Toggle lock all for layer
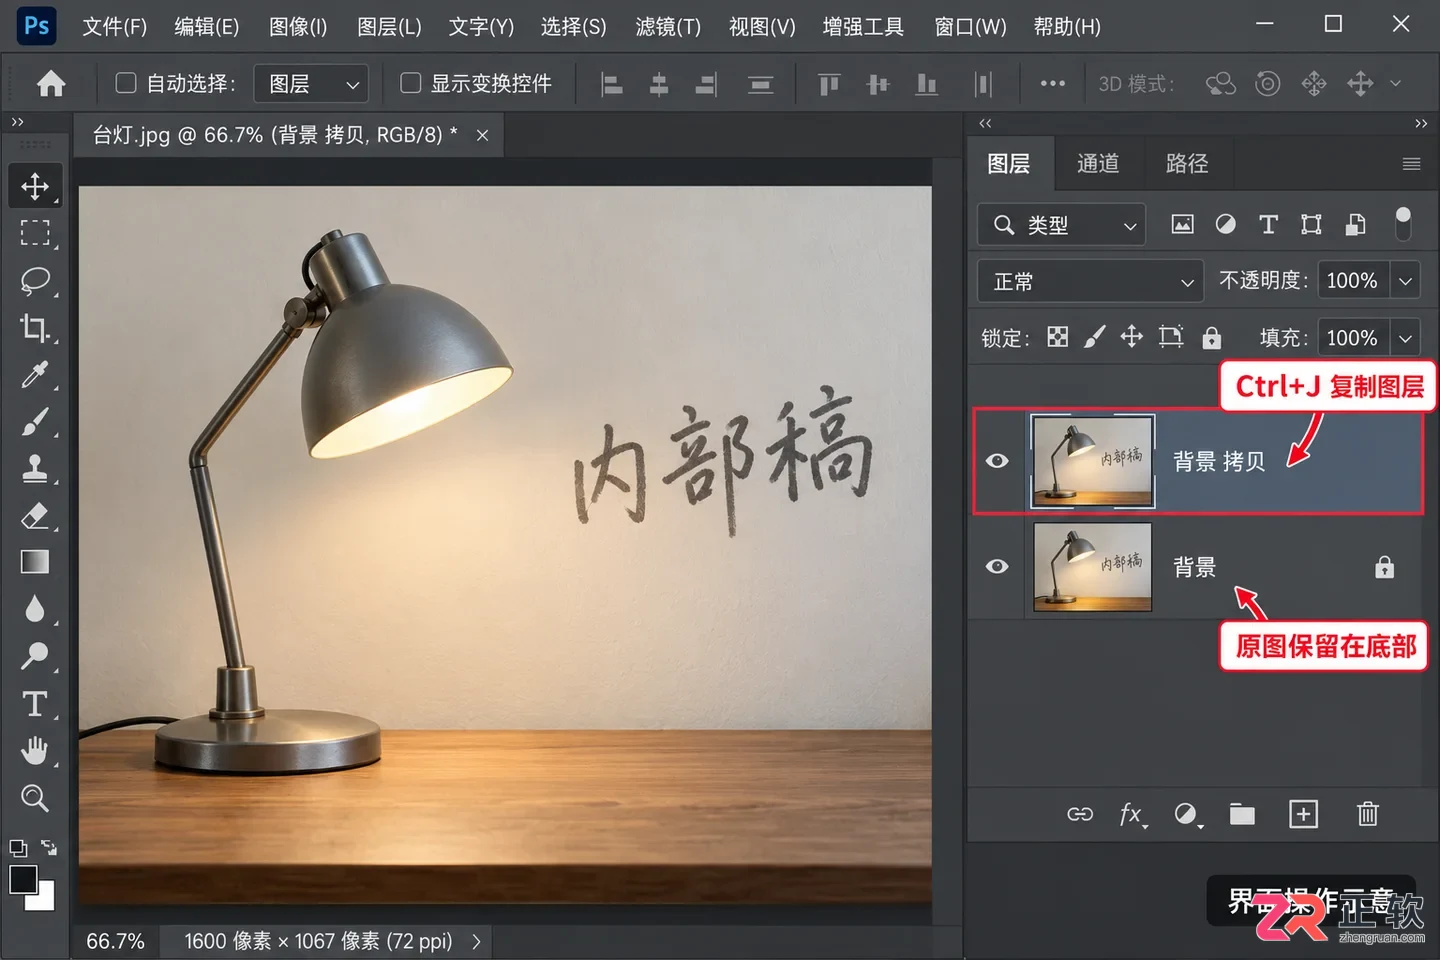The width and height of the screenshot is (1440, 960). [x=1211, y=338]
